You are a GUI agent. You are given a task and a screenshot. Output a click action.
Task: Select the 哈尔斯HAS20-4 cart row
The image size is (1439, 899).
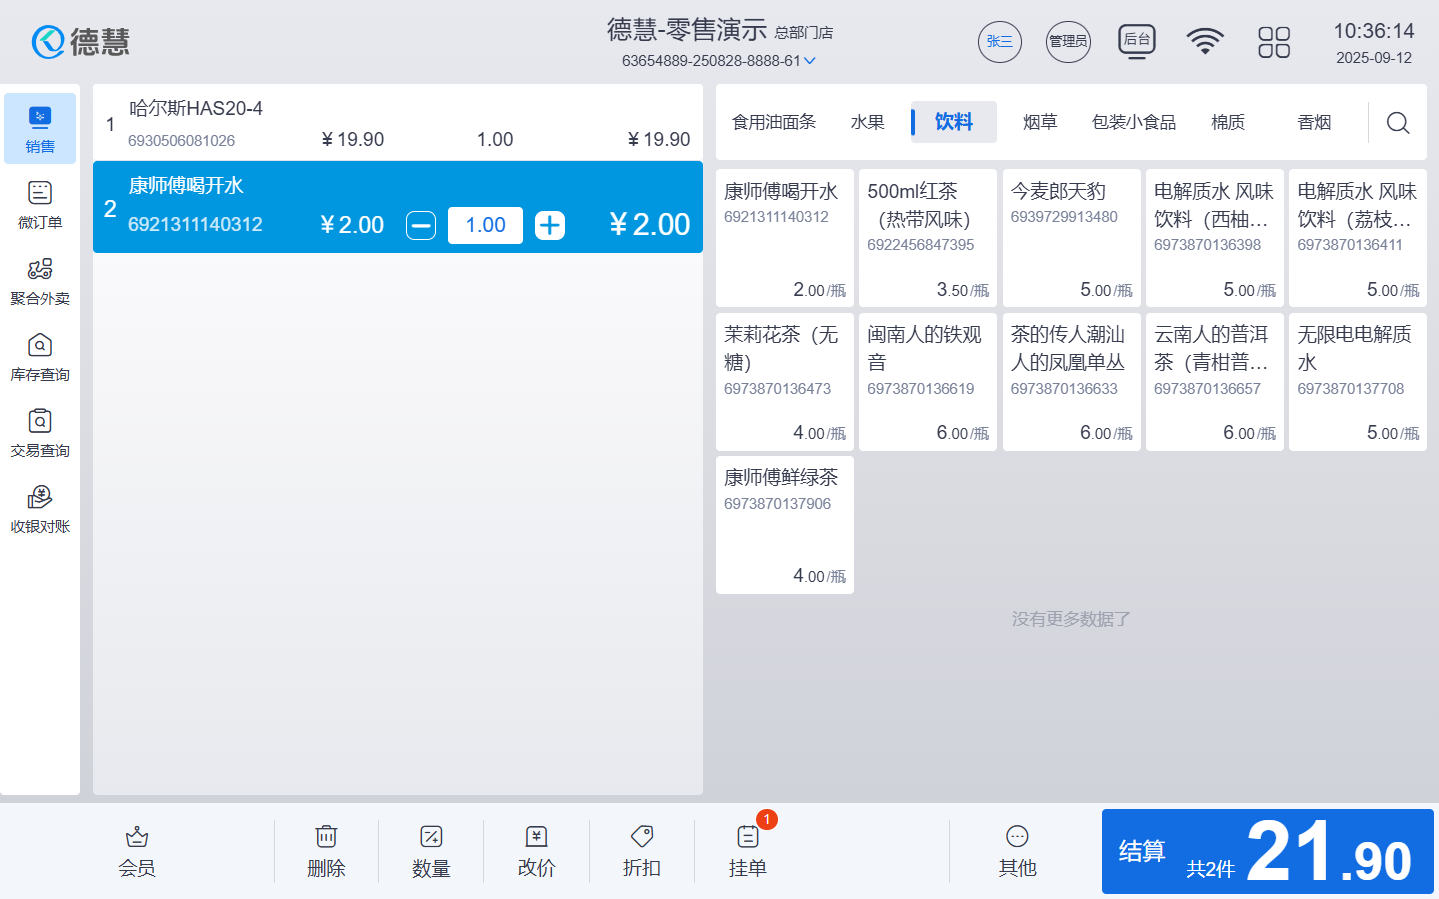point(398,124)
